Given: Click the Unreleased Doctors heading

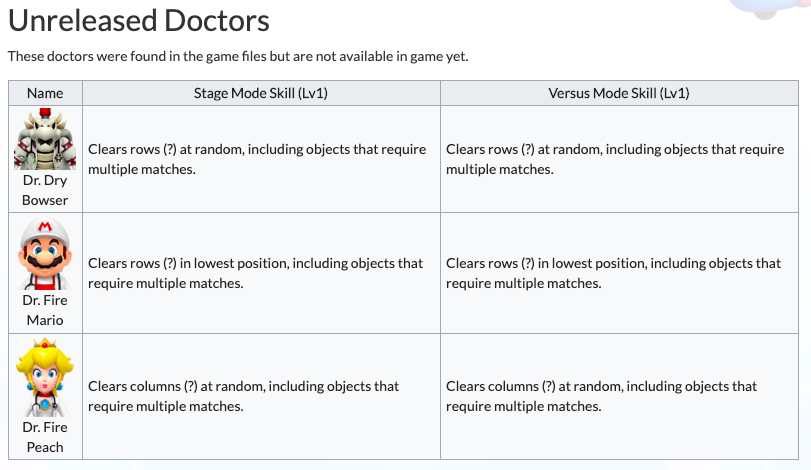Looking at the screenshot, I should pos(139,21).
